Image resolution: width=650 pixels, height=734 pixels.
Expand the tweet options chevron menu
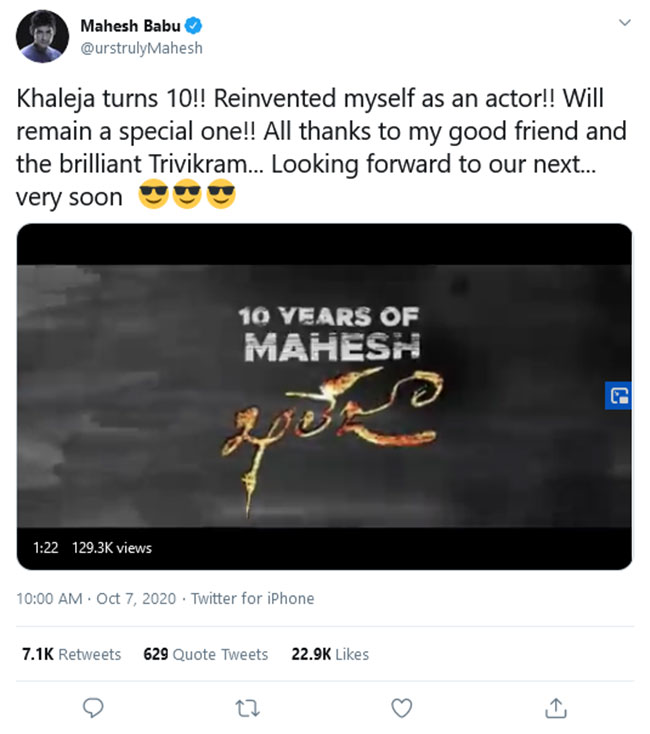[x=625, y=22]
